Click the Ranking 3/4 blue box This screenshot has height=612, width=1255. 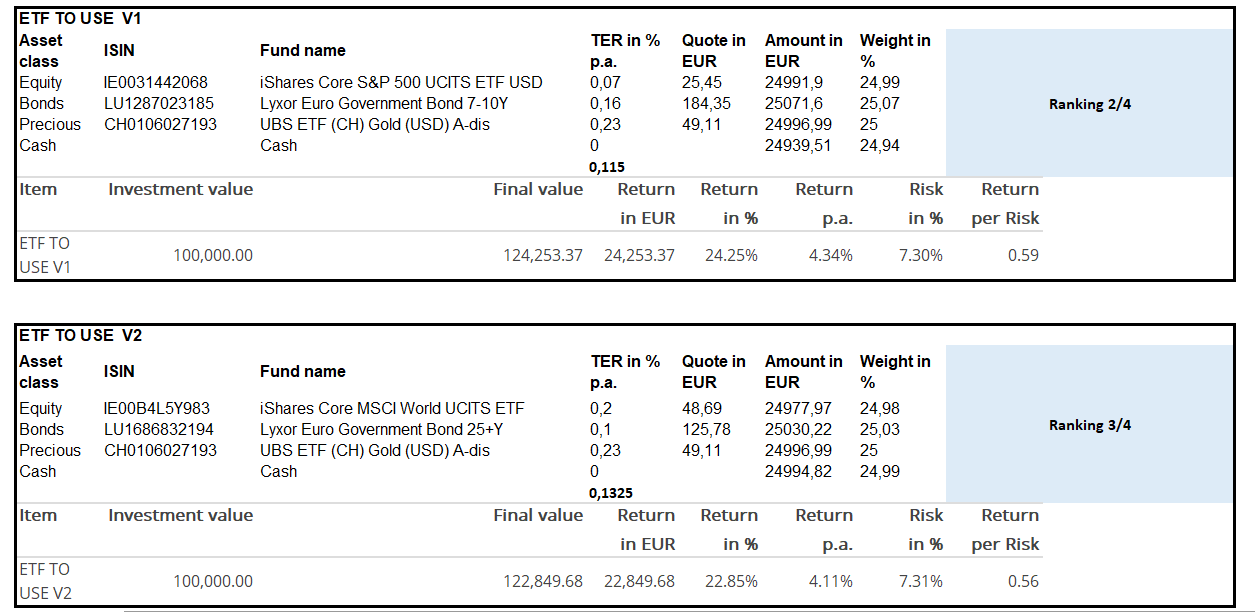click(x=1089, y=425)
